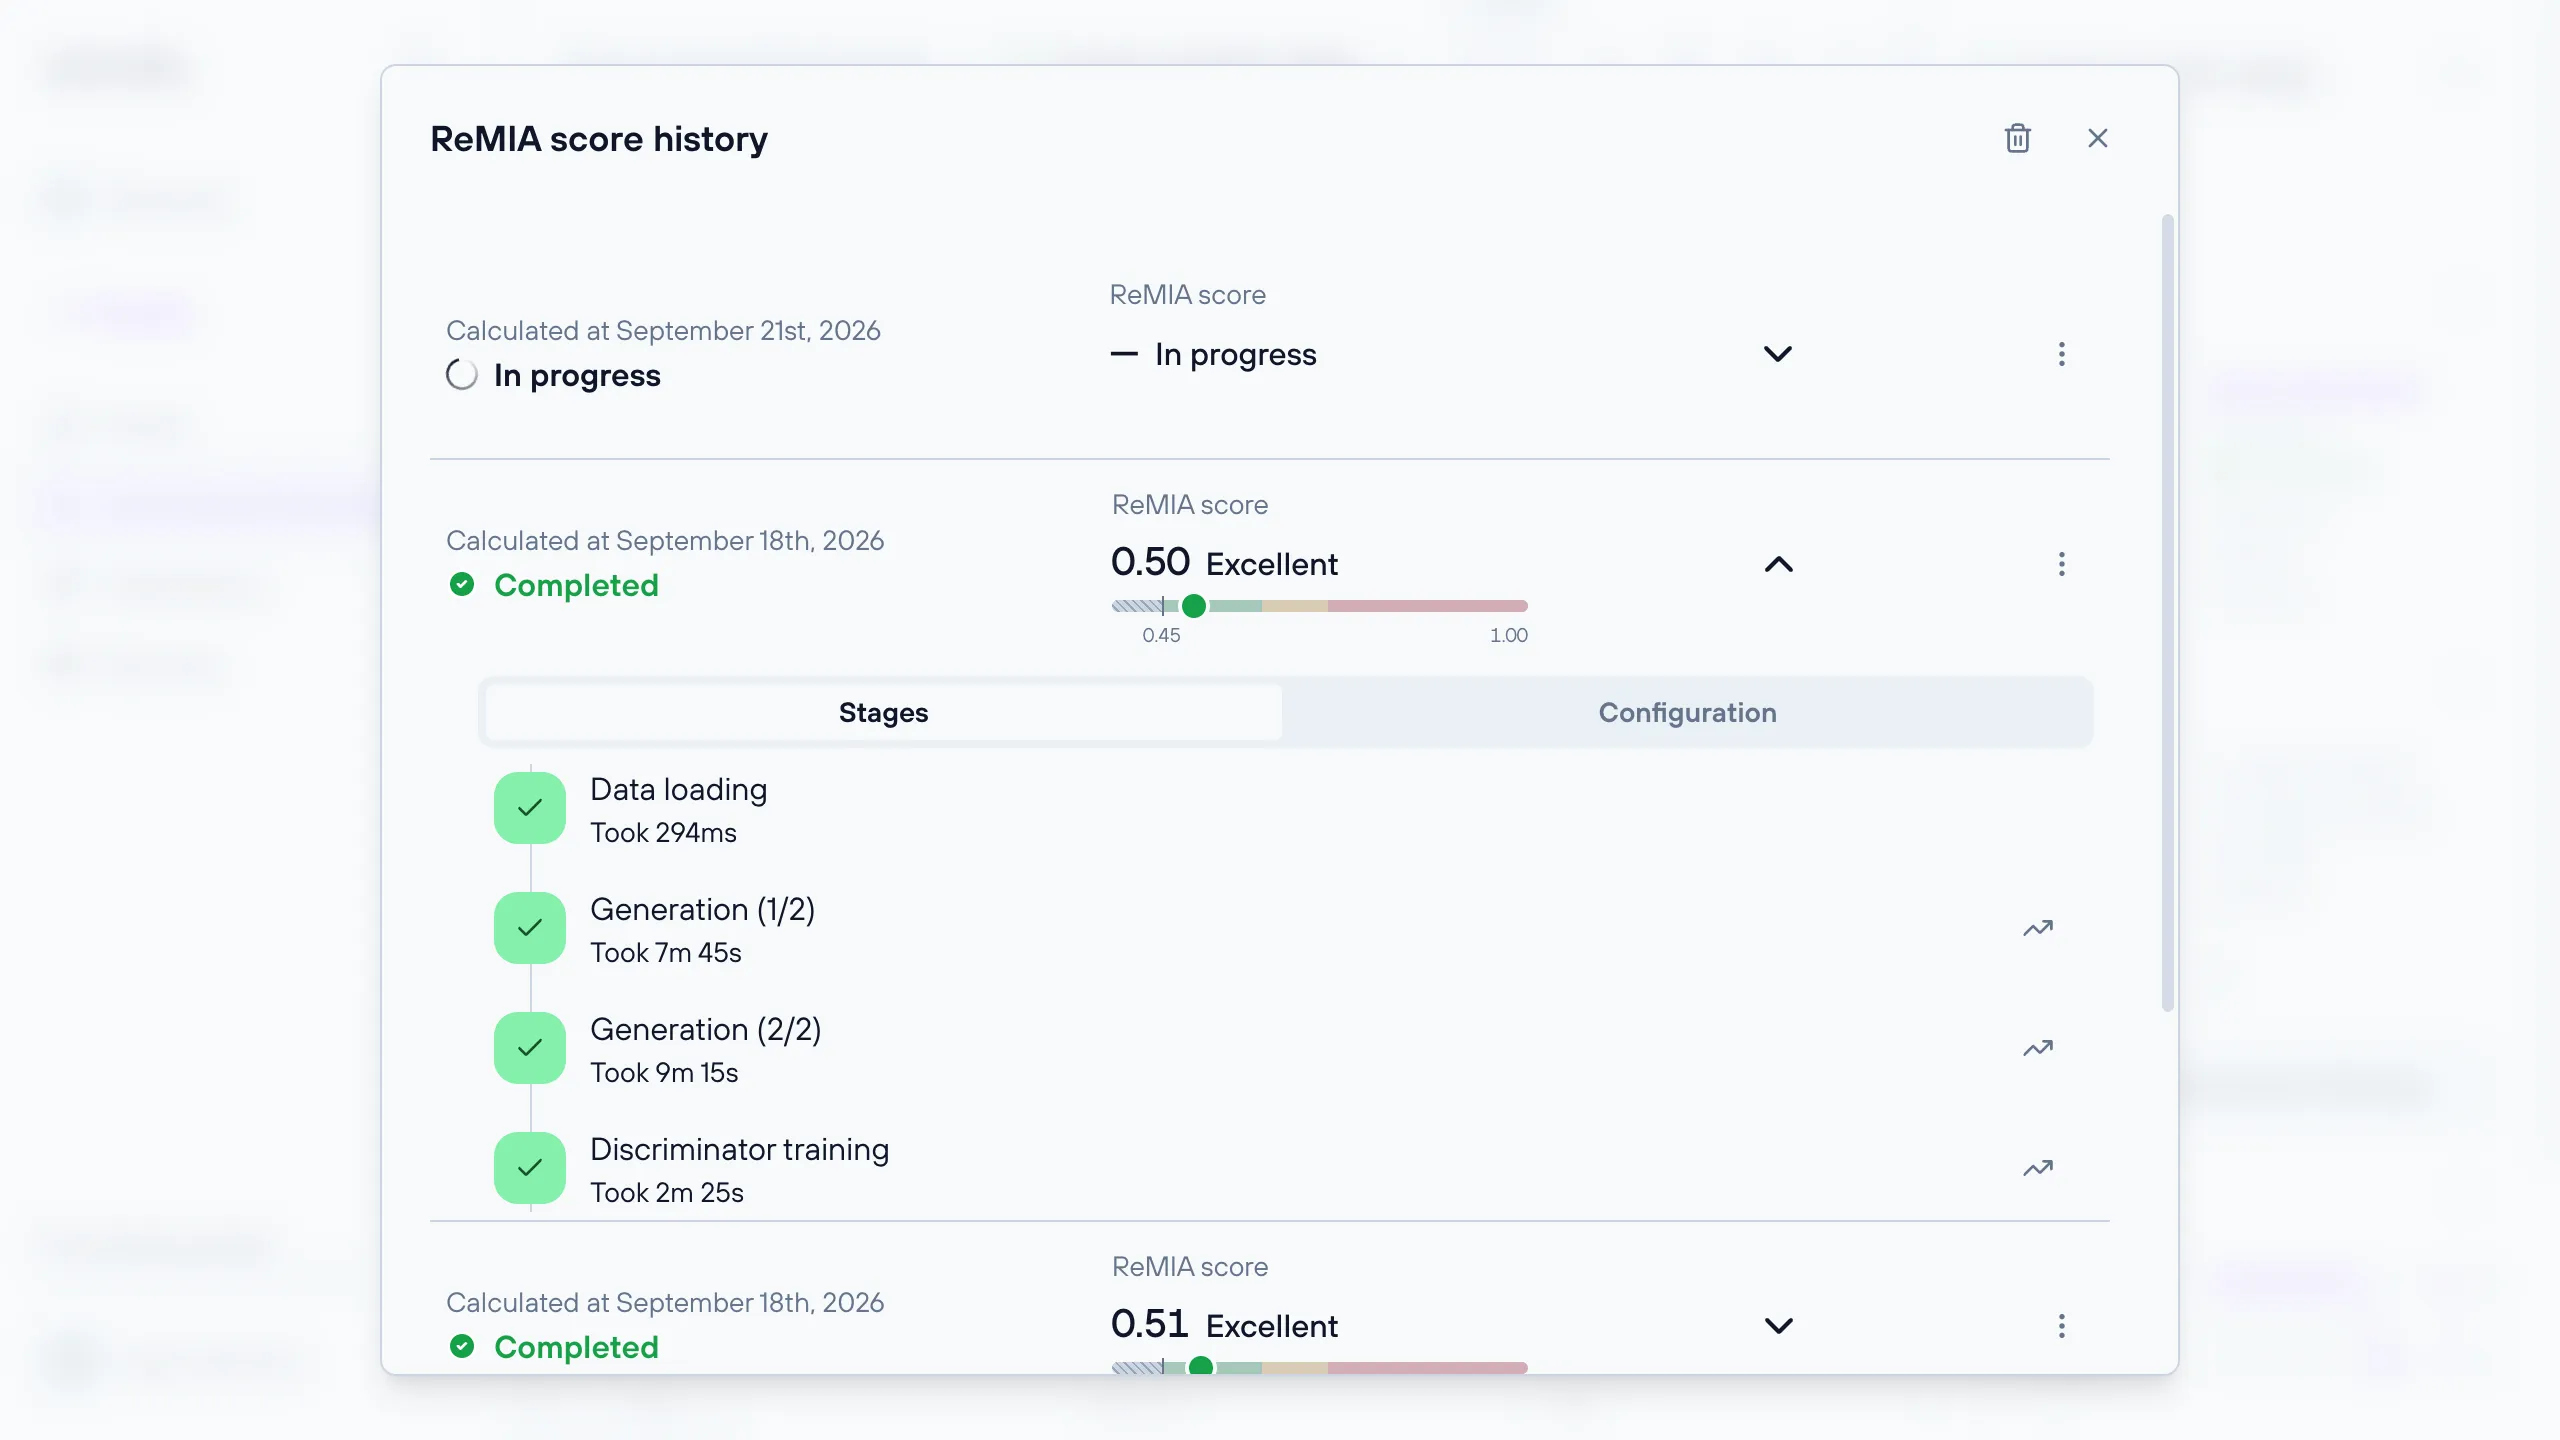Click the "1.00" scale label
Viewport: 2560px width, 1440px height.
1509,636
